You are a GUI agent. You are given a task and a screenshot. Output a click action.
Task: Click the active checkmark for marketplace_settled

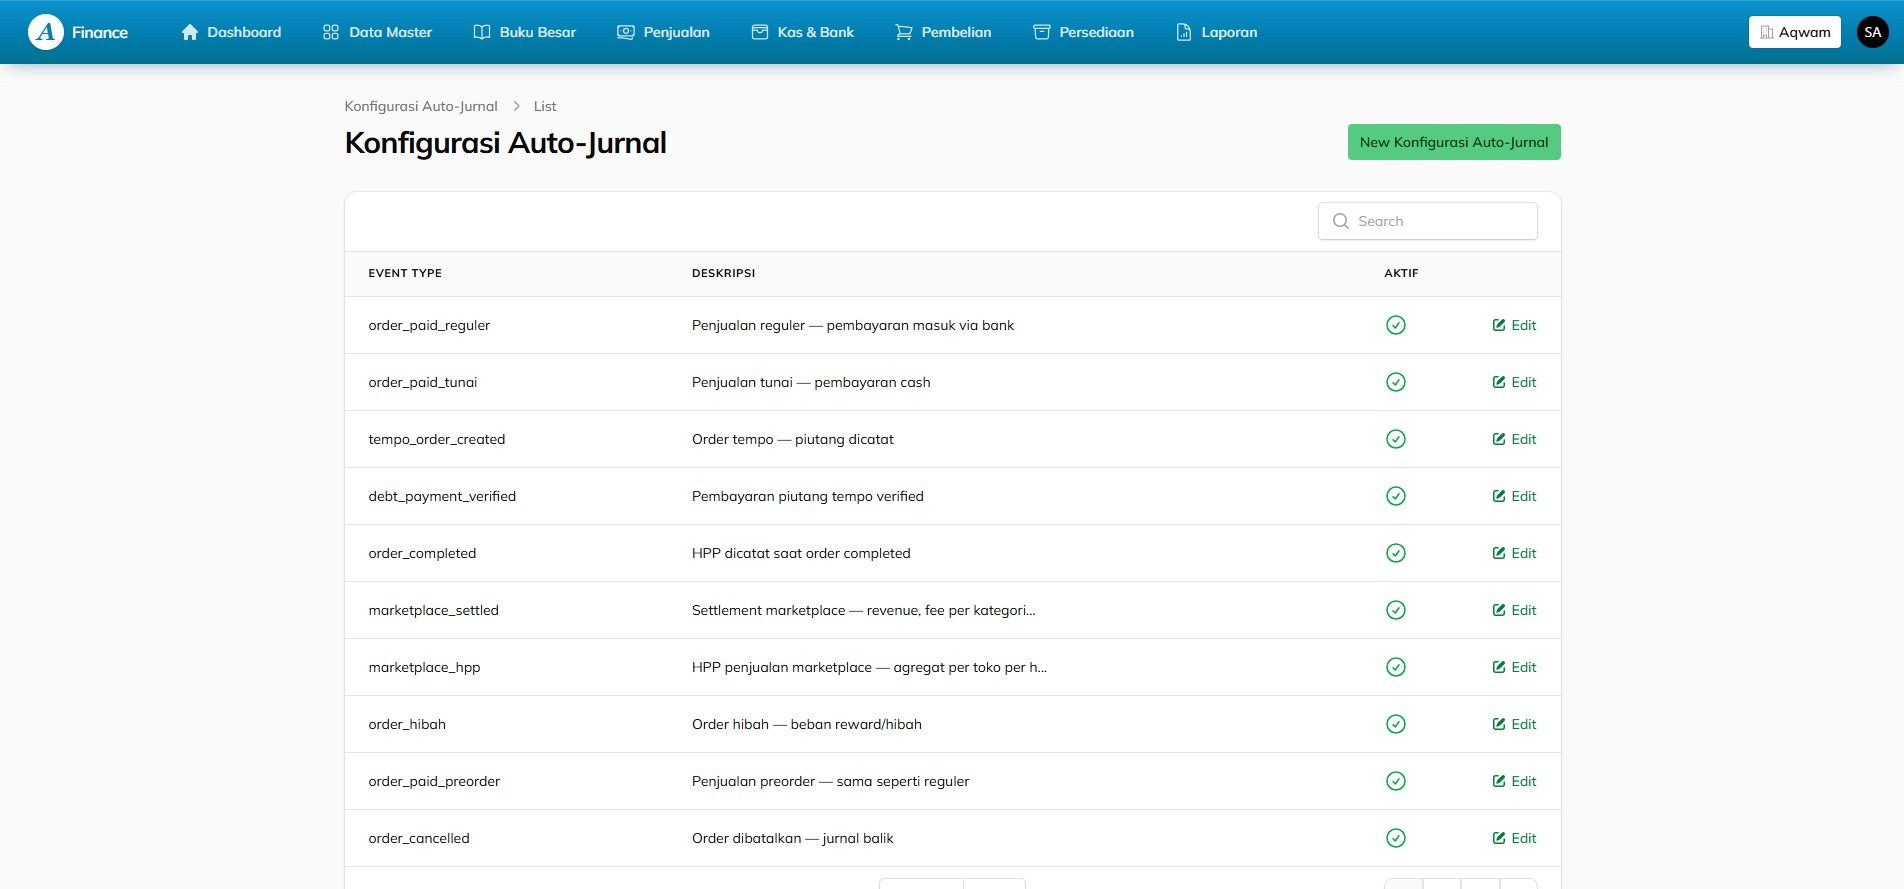tap(1396, 610)
